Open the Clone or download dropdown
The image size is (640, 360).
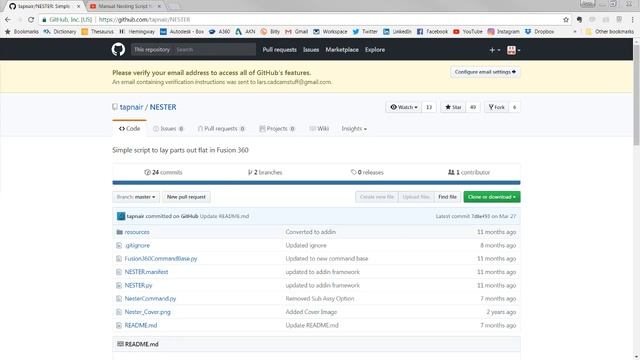click(x=491, y=197)
